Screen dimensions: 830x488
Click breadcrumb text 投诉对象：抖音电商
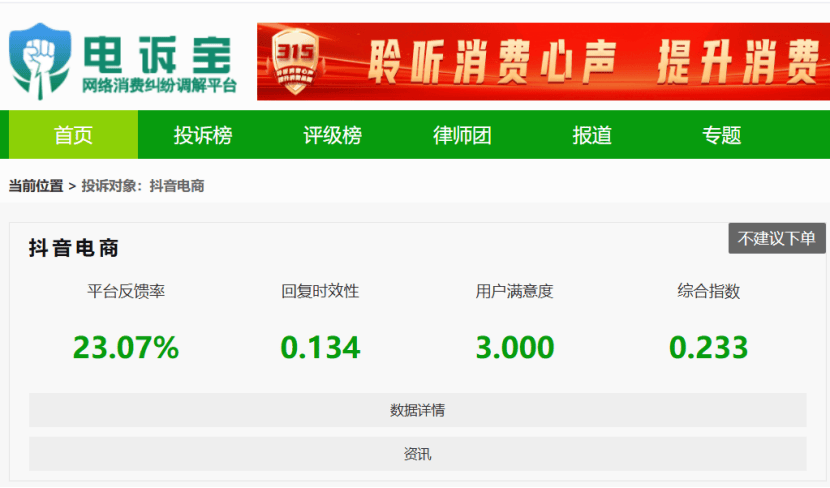pyautogui.click(x=143, y=186)
